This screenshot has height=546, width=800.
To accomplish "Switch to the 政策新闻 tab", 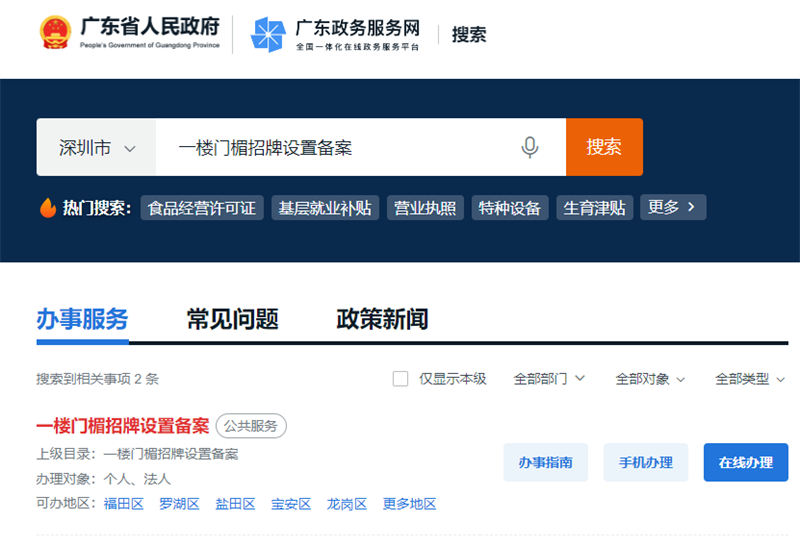I will tap(382, 319).
